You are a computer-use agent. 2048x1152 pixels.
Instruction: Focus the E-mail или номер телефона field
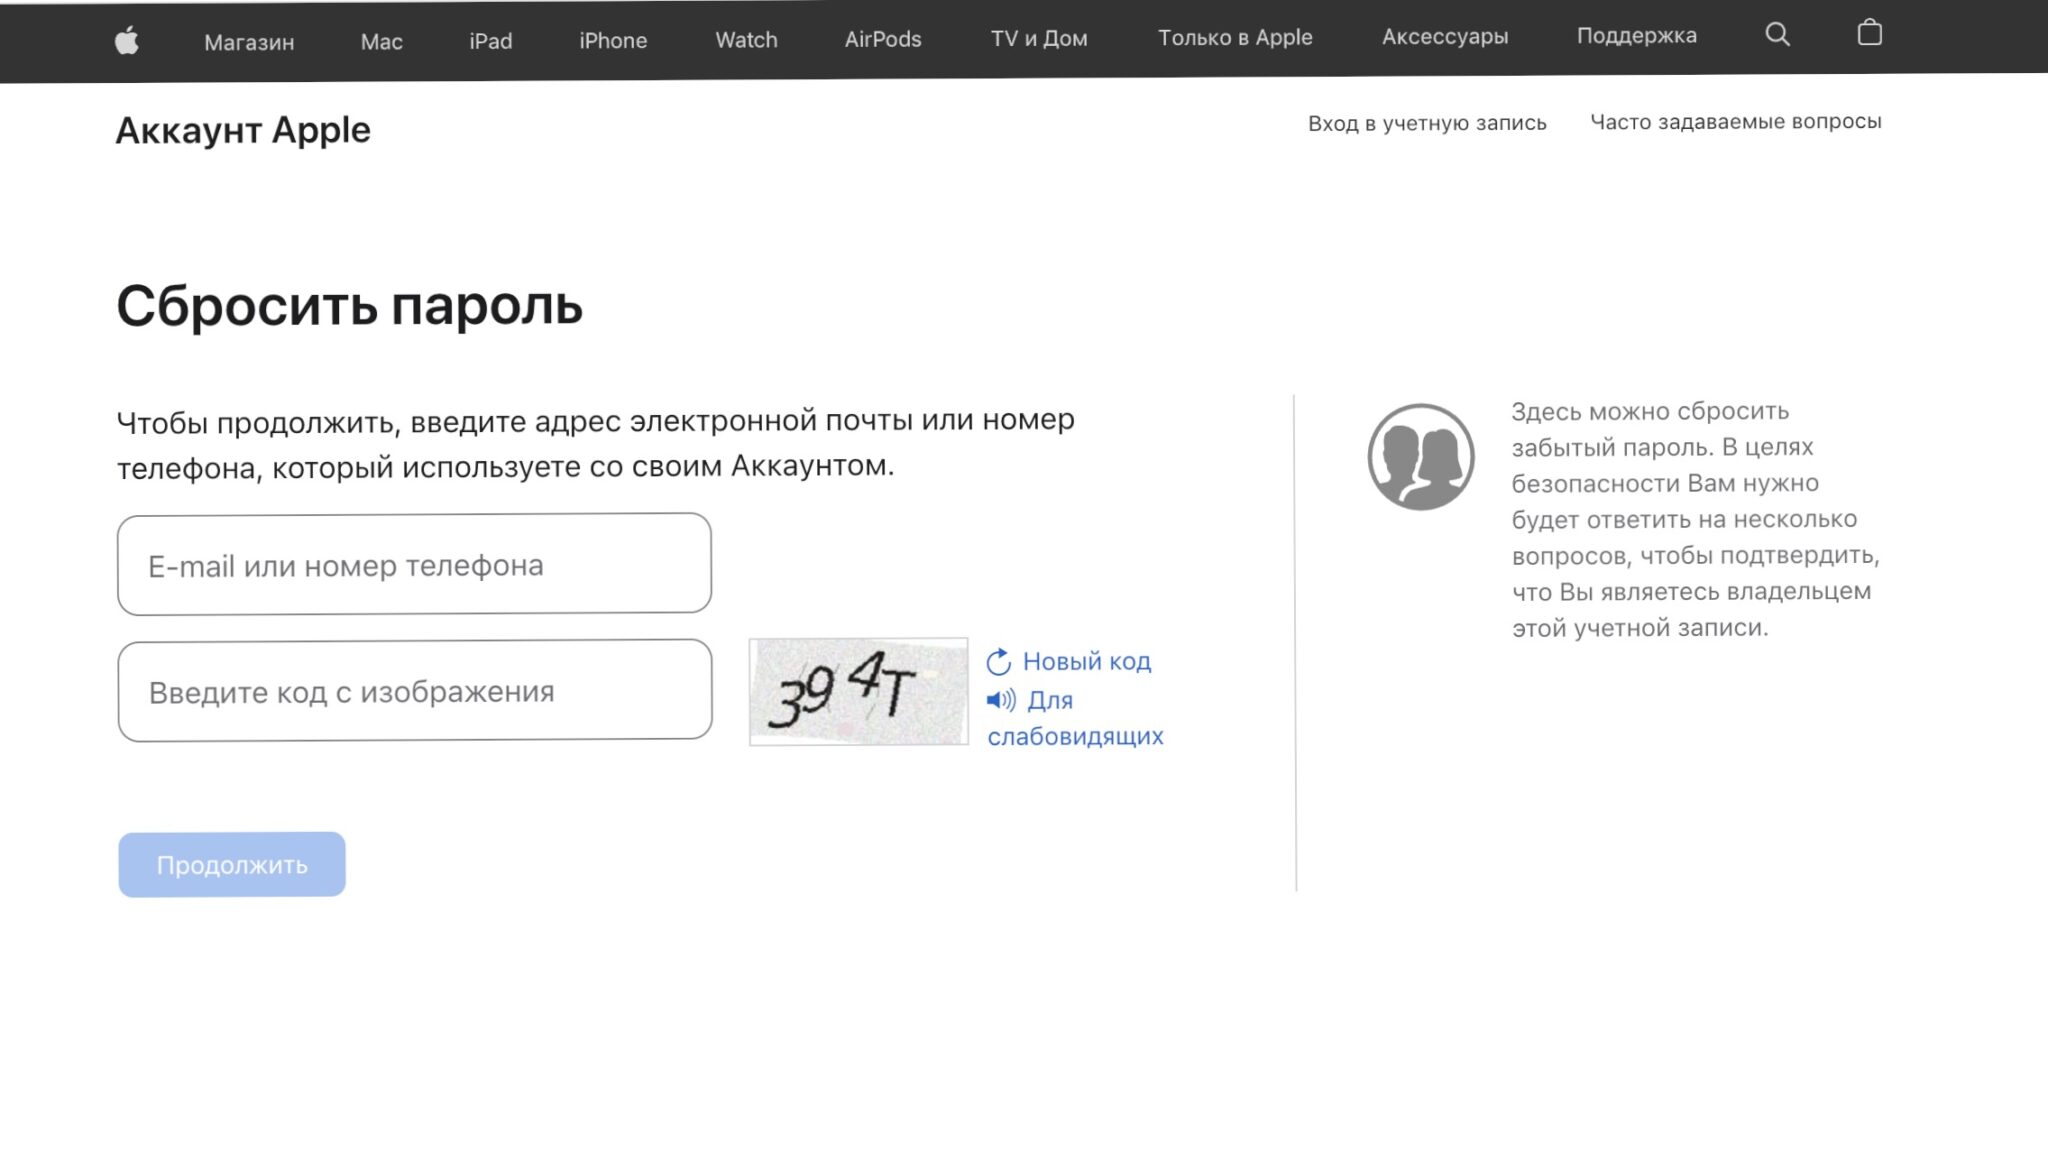point(414,564)
